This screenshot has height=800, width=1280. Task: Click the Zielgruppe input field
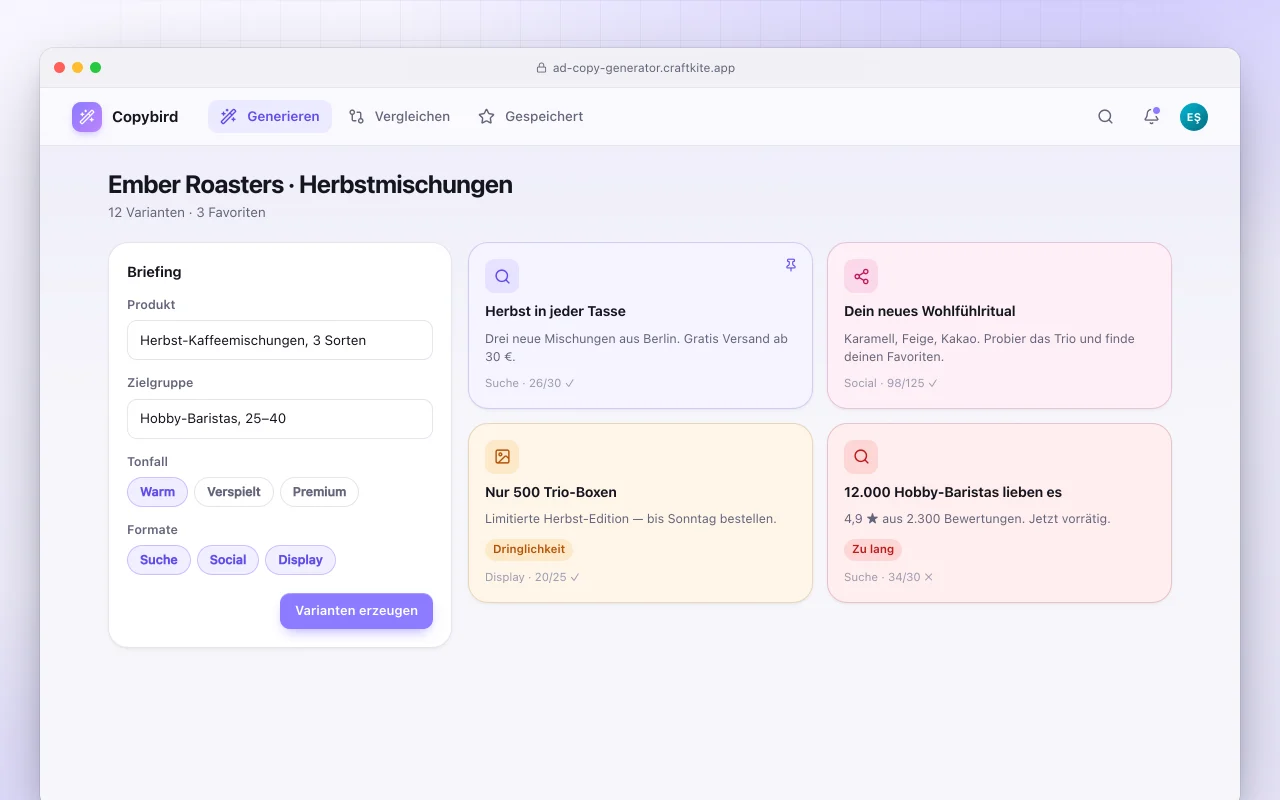[x=280, y=419]
